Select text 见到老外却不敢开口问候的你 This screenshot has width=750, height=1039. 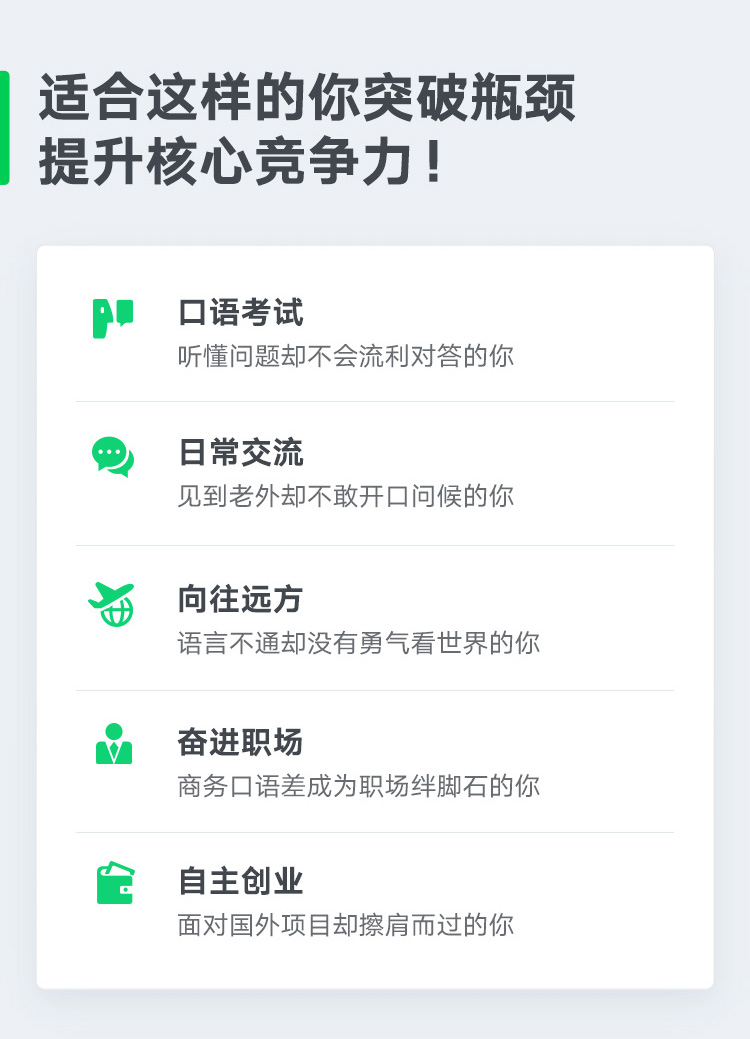click(x=346, y=496)
